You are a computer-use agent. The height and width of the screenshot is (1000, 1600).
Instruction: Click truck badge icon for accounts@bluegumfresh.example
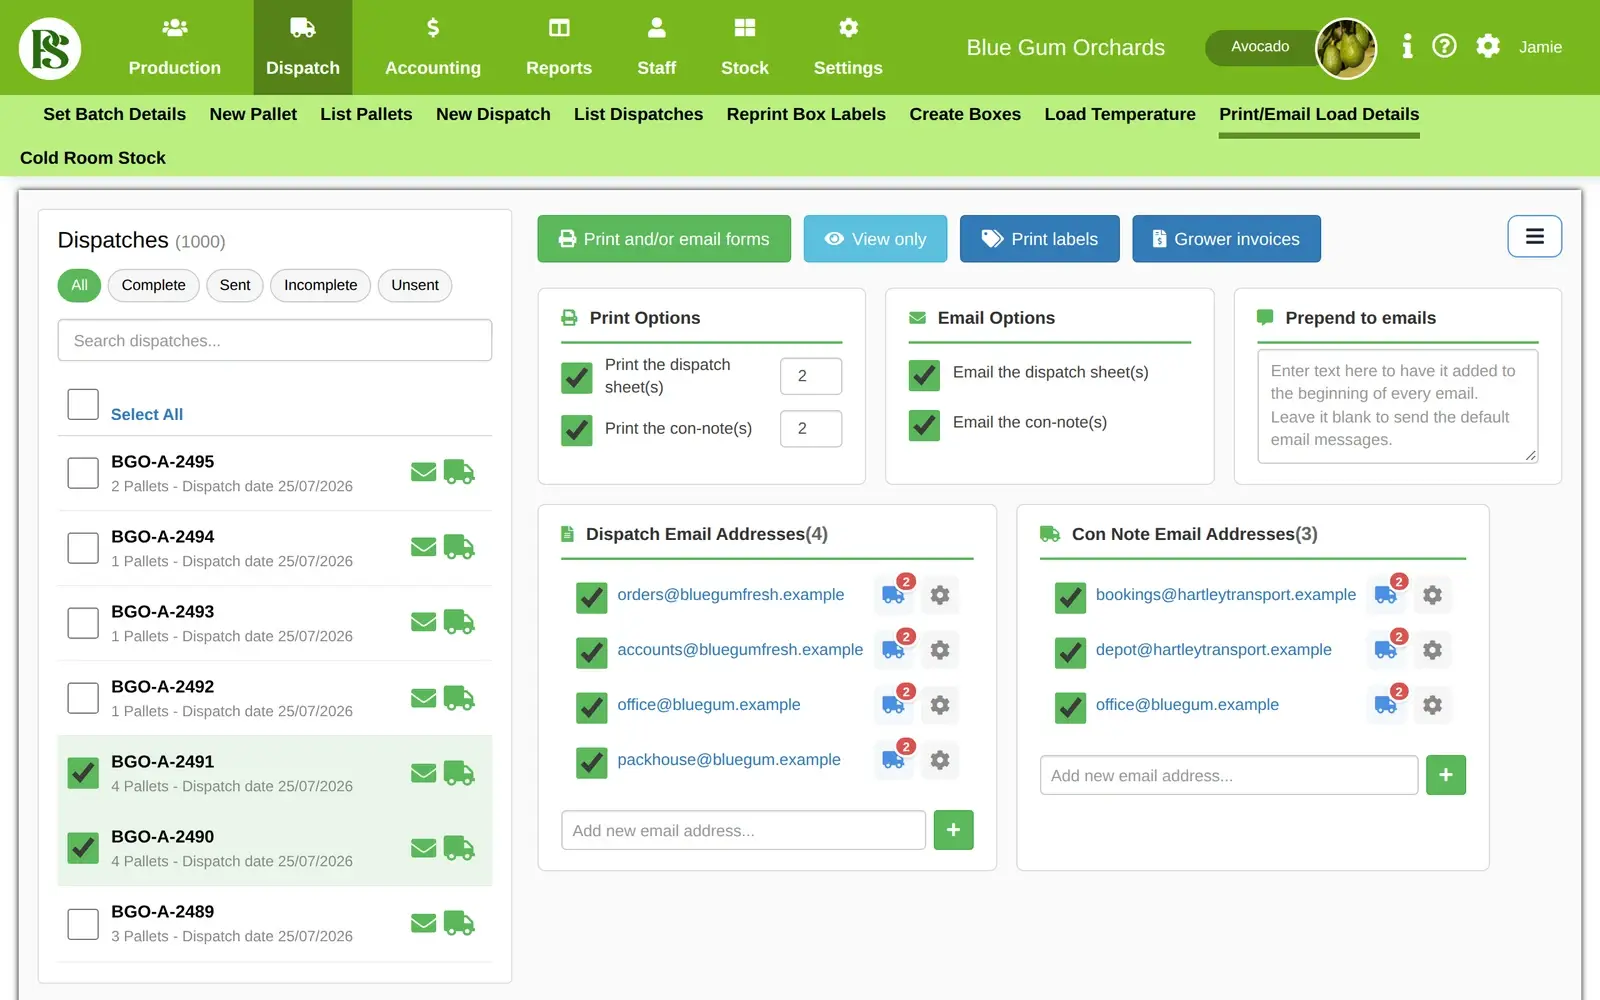point(895,650)
